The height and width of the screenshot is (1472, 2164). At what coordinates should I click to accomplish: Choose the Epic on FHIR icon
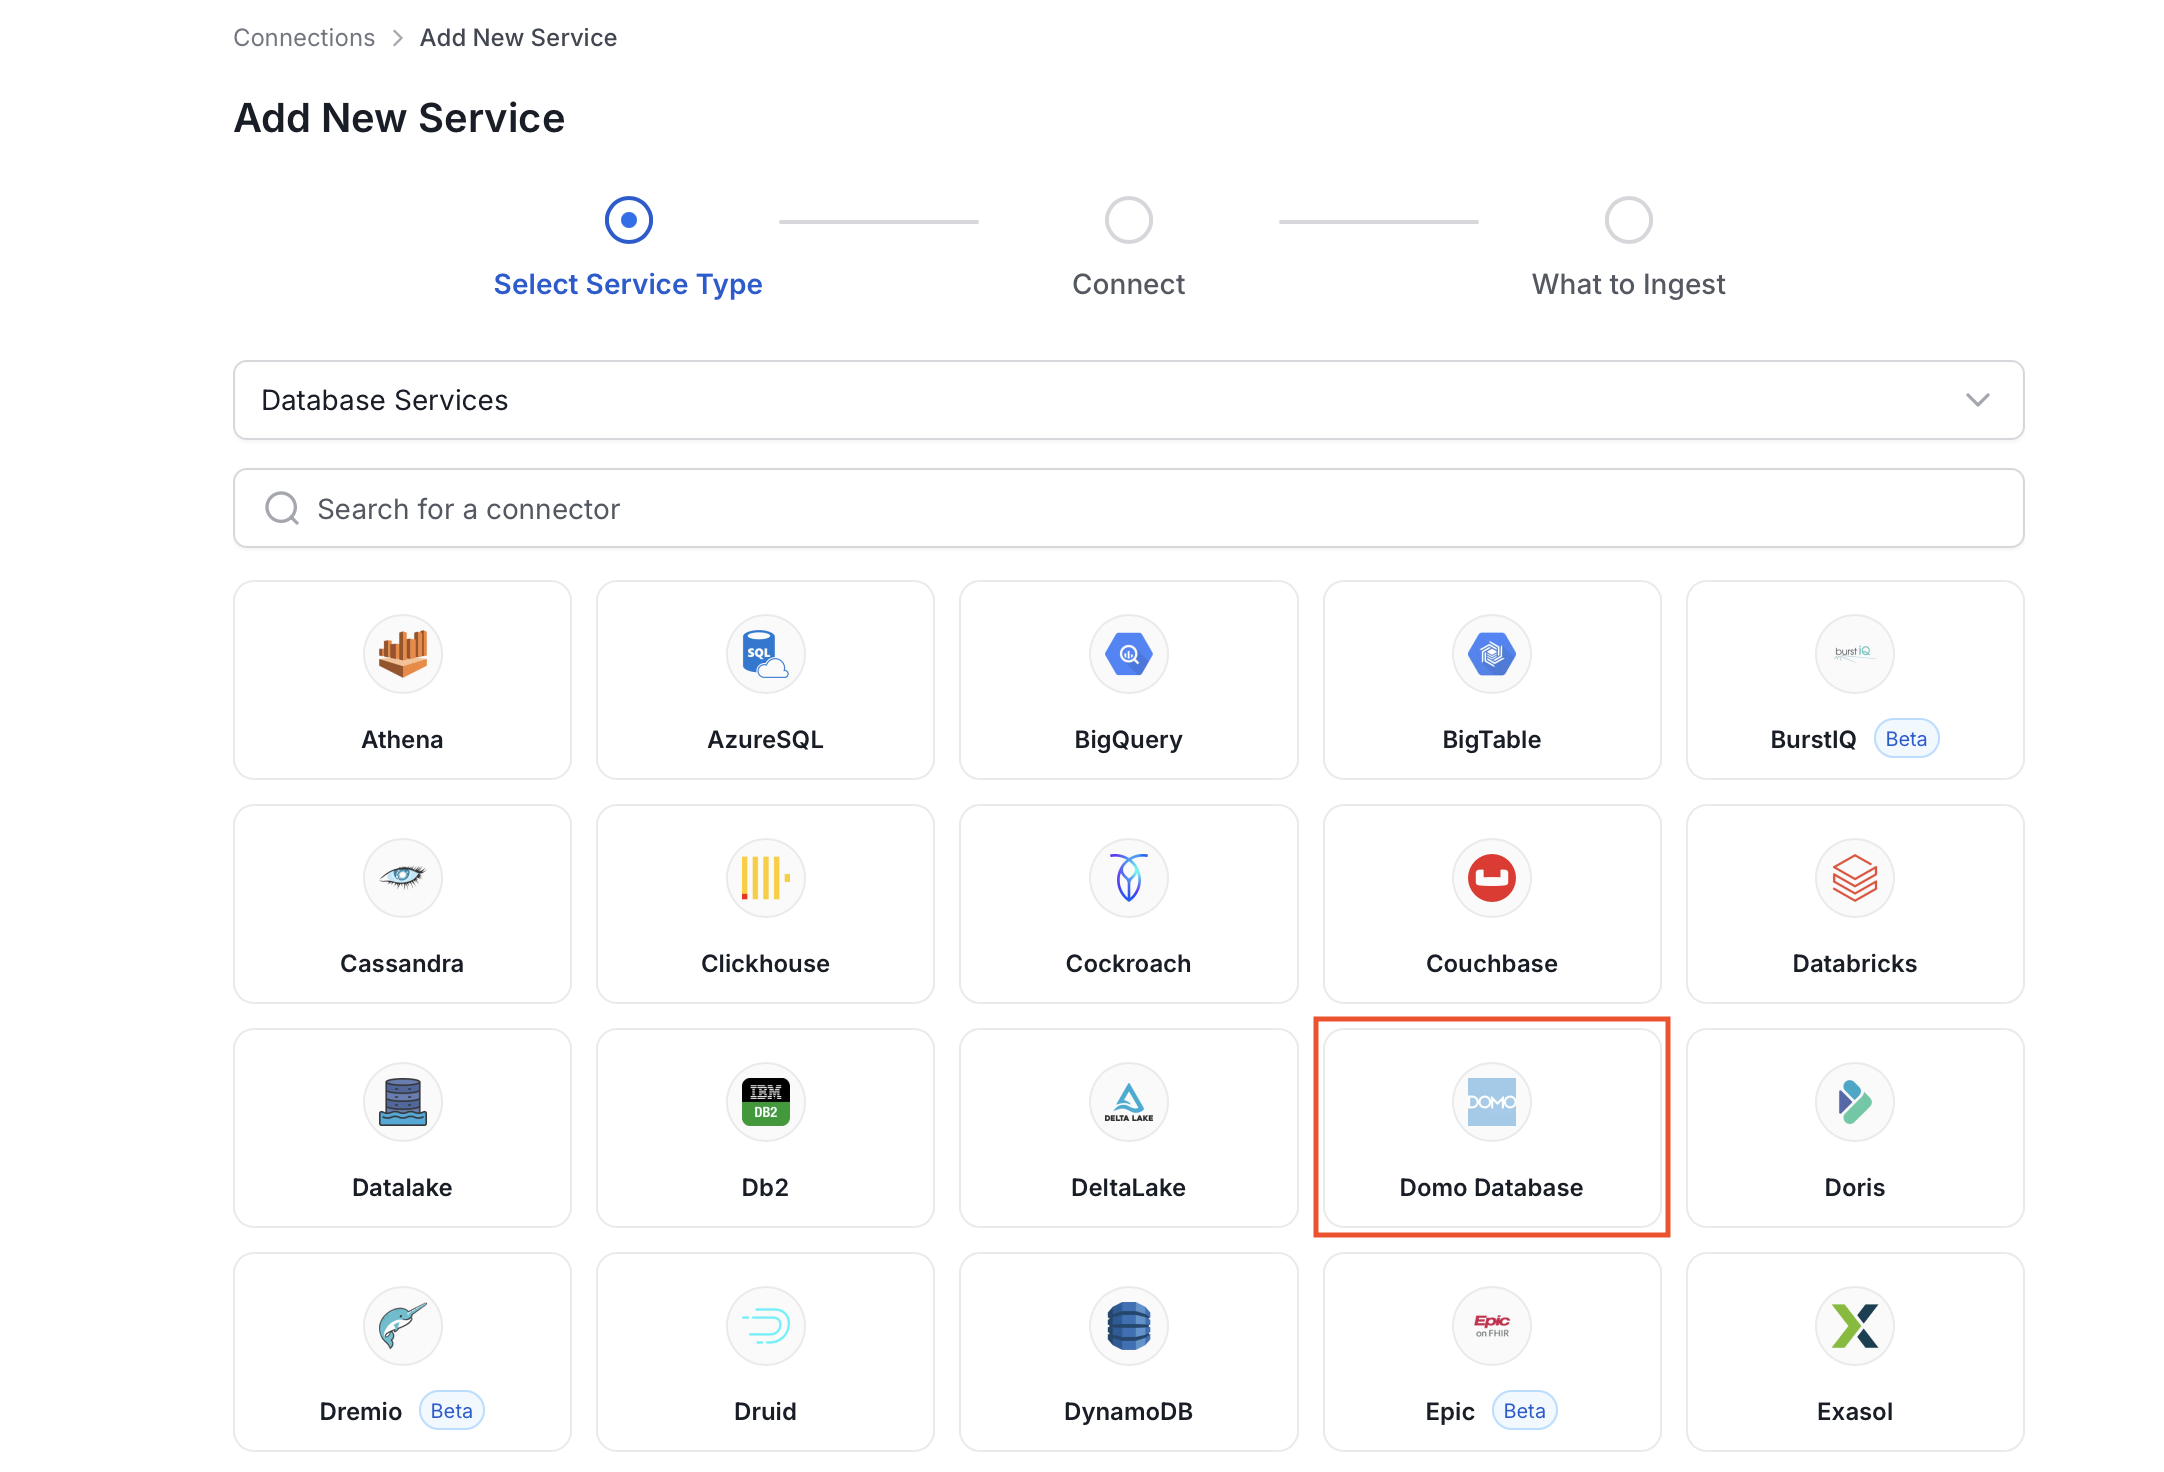pyautogui.click(x=1491, y=1326)
